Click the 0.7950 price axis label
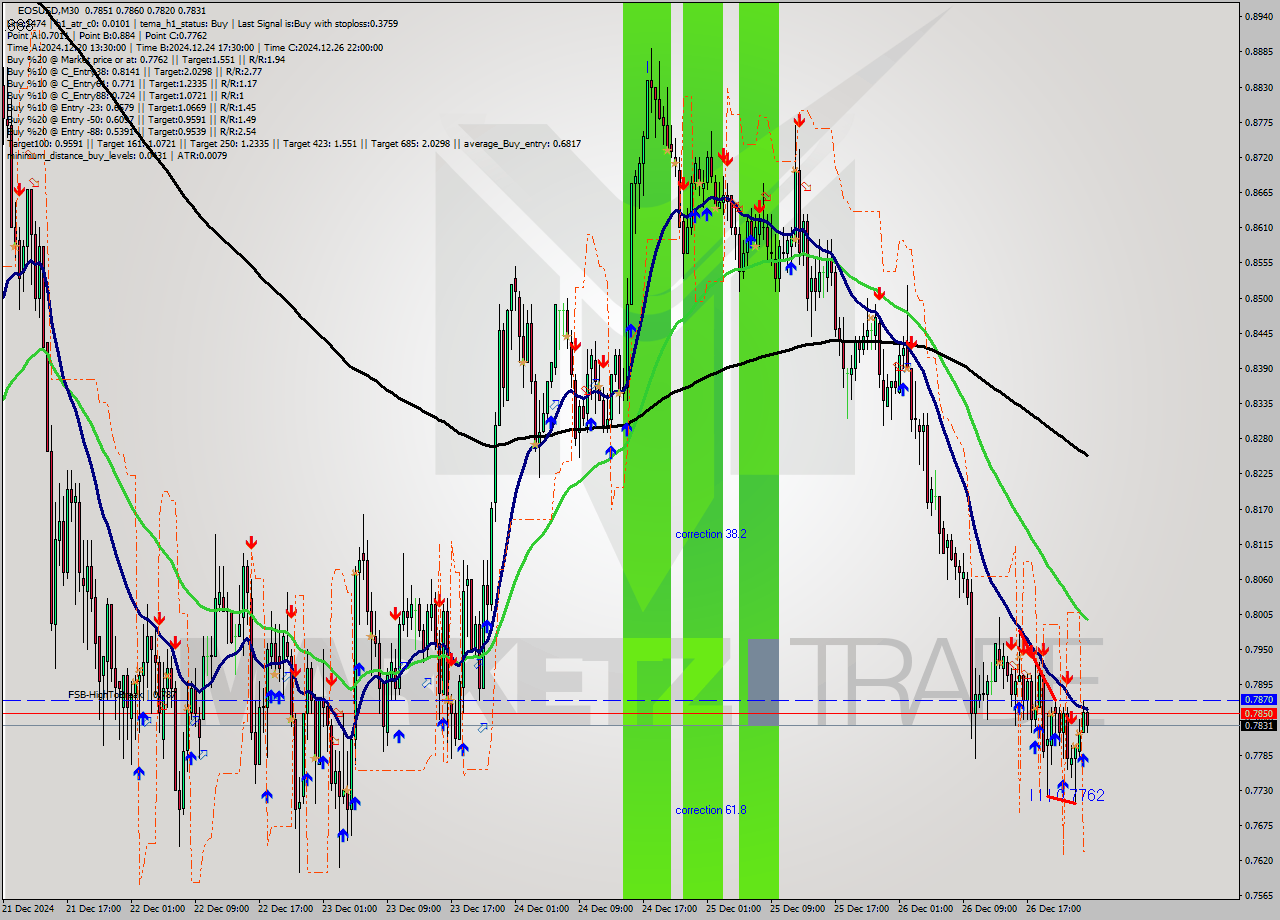This screenshot has width=1280, height=920. [1258, 649]
